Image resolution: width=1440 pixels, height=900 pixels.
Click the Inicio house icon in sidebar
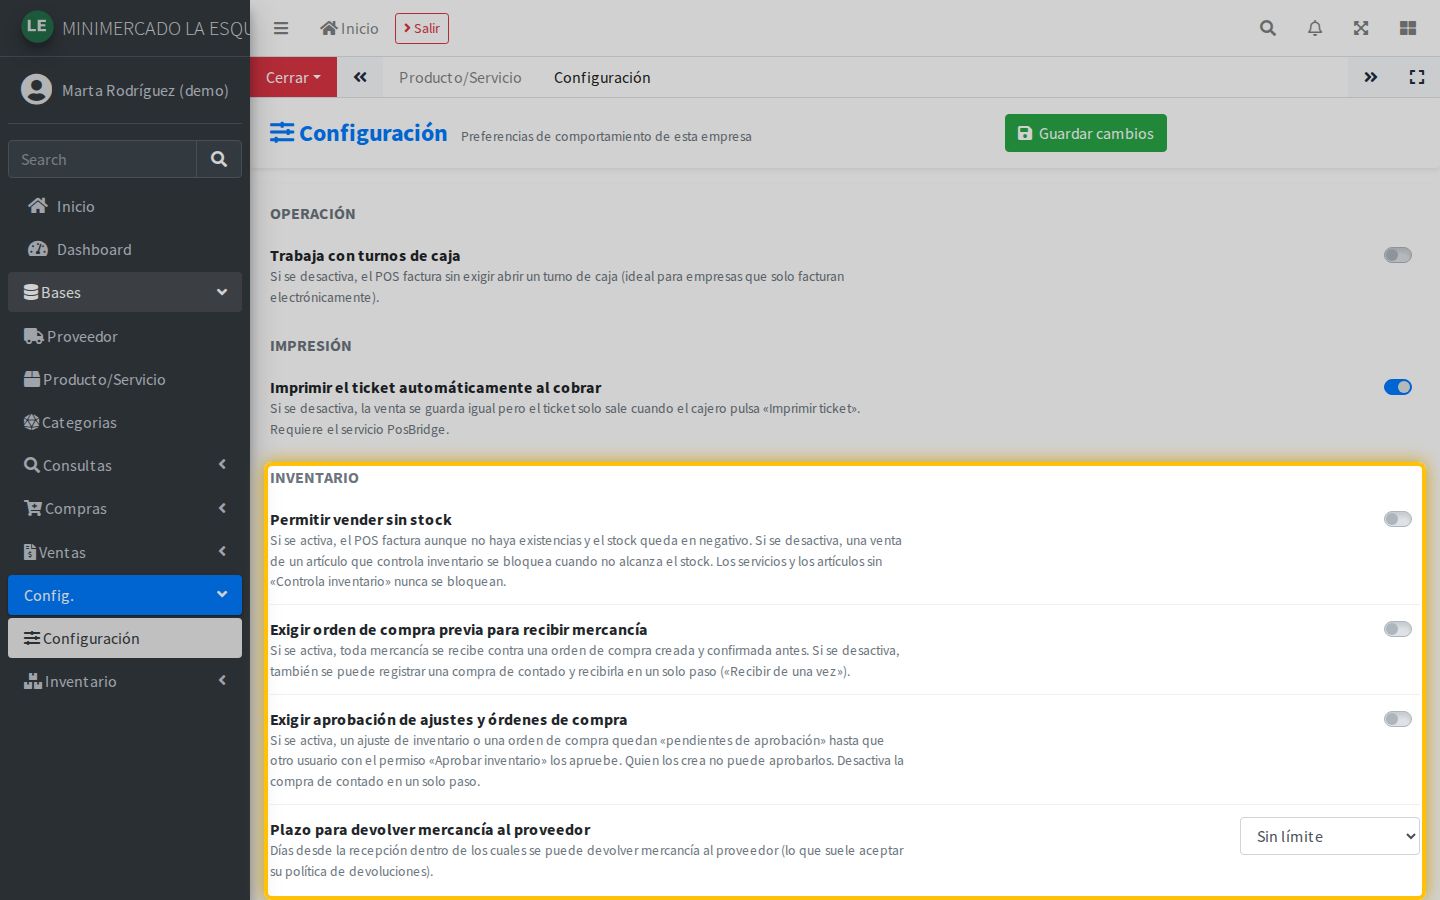[38, 206]
